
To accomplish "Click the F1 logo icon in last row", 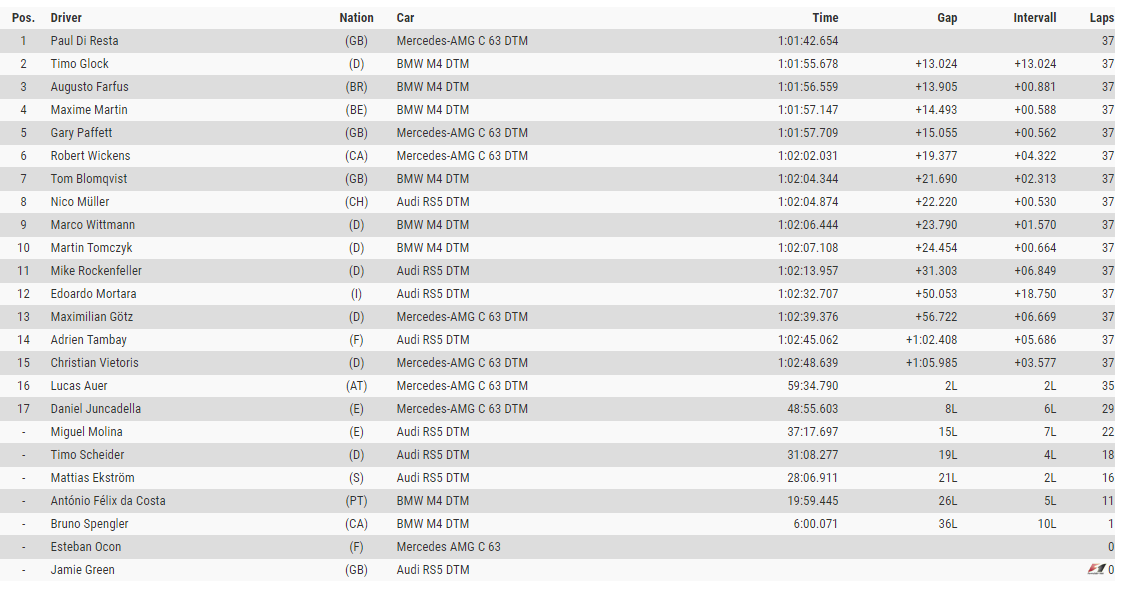I will click(1096, 569).
